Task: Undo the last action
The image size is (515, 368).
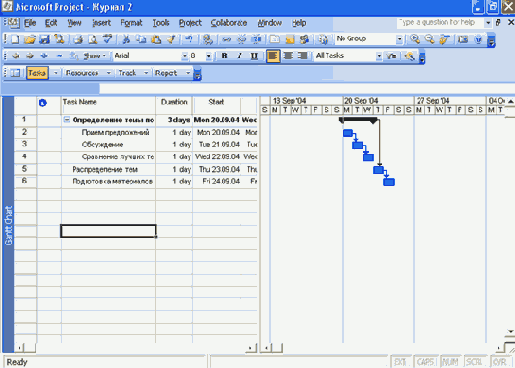Action: pyautogui.click(x=189, y=39)
